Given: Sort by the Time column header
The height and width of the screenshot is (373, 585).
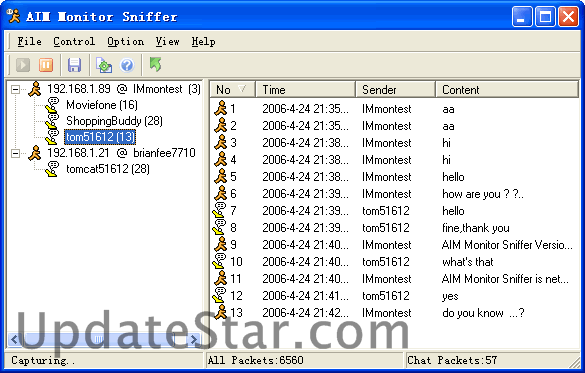Looking at the screenshot, I should [x=306, y=90].
